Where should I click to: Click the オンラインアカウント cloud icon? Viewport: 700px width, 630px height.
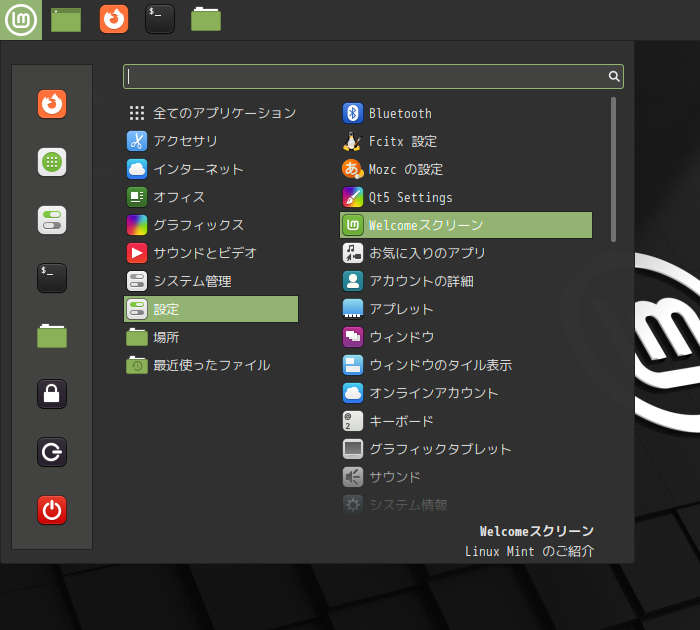[x=353, y=393]
